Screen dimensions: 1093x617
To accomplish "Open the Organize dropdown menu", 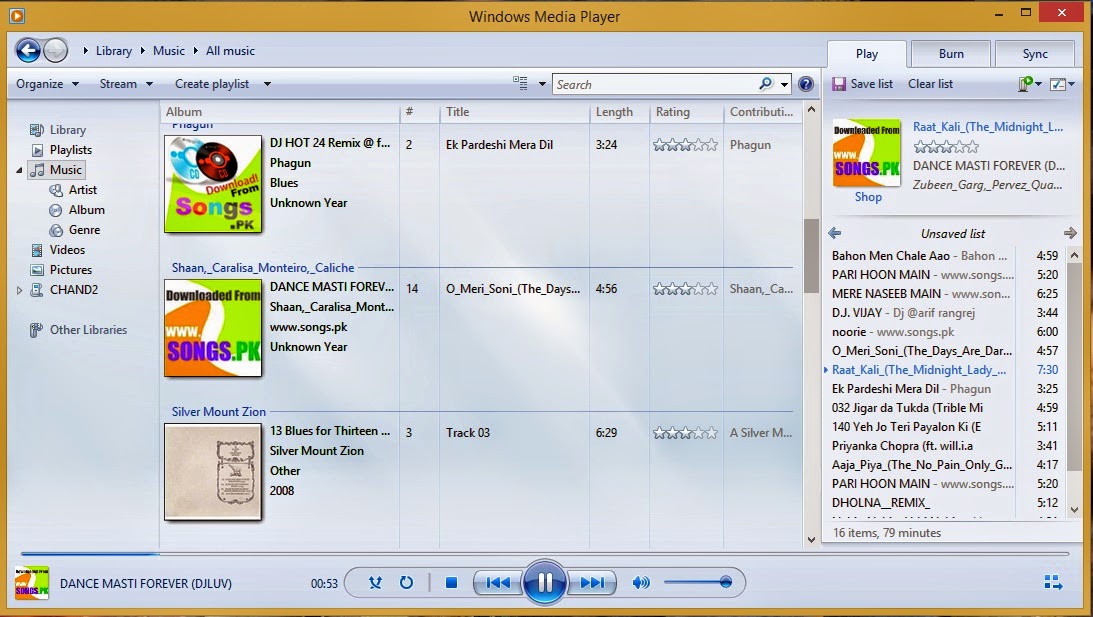I will [x=47, y=84].
